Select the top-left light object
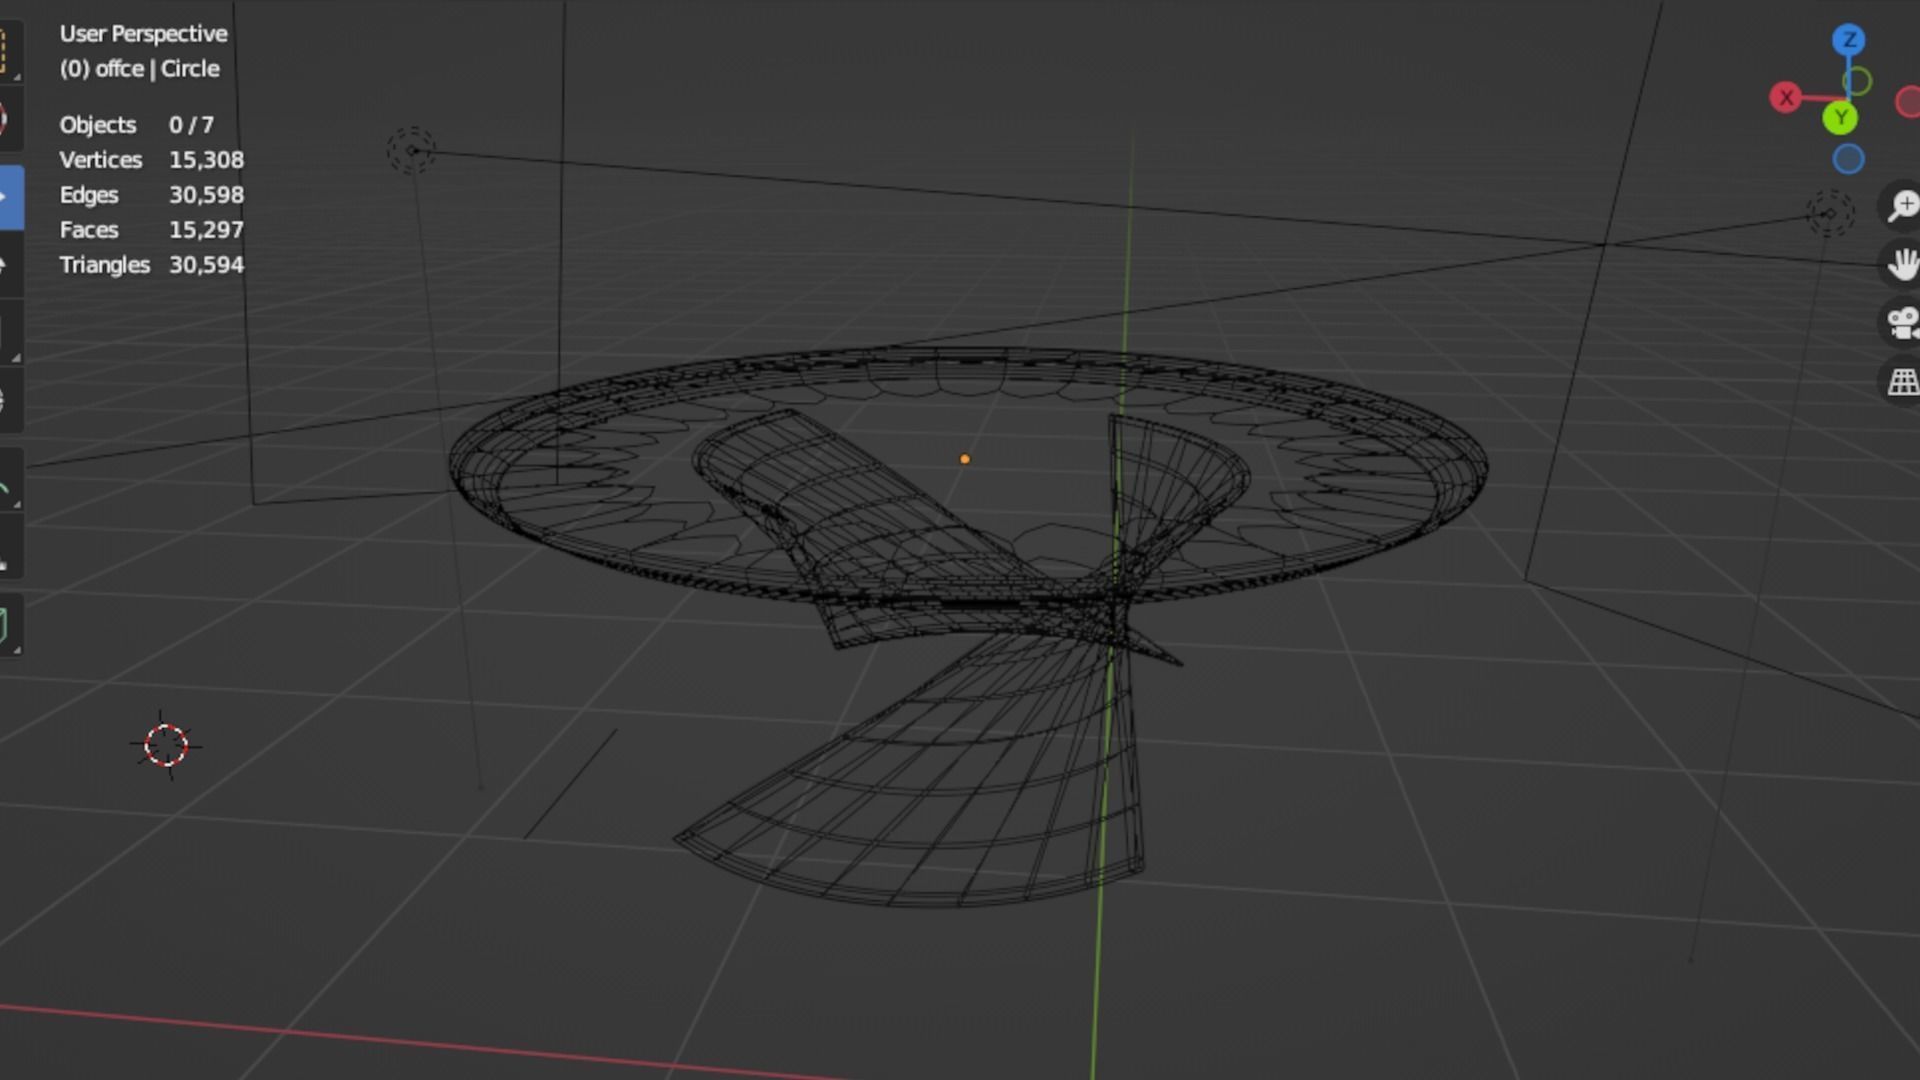Image resolution: width=1920 pixels, height=1080 pixels. click(411, 150)
